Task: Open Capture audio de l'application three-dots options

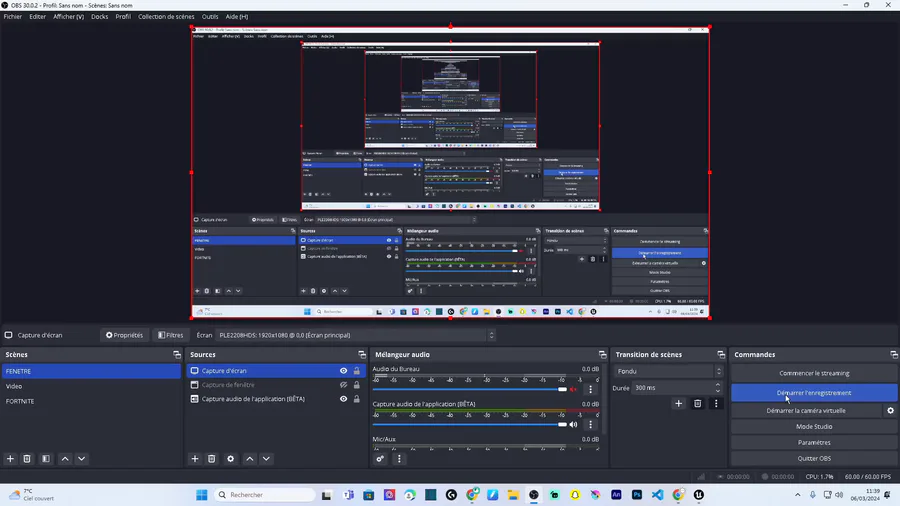Action: [x=590, y=425]
